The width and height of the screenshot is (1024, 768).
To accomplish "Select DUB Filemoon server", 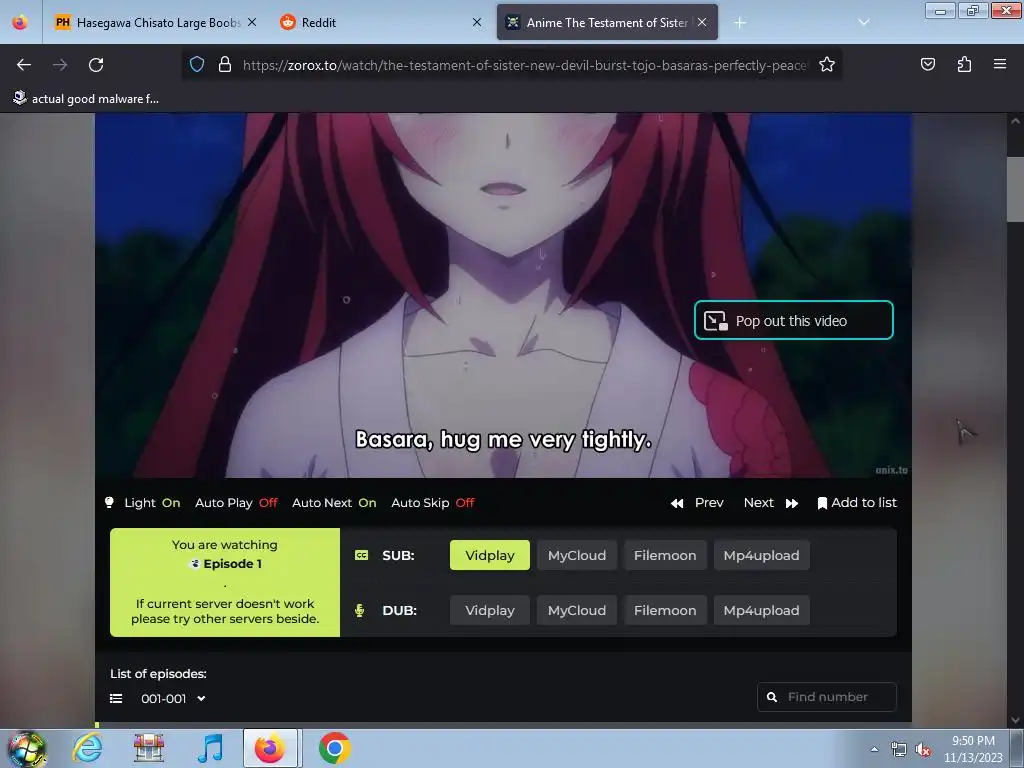I will tap(665, 611).
